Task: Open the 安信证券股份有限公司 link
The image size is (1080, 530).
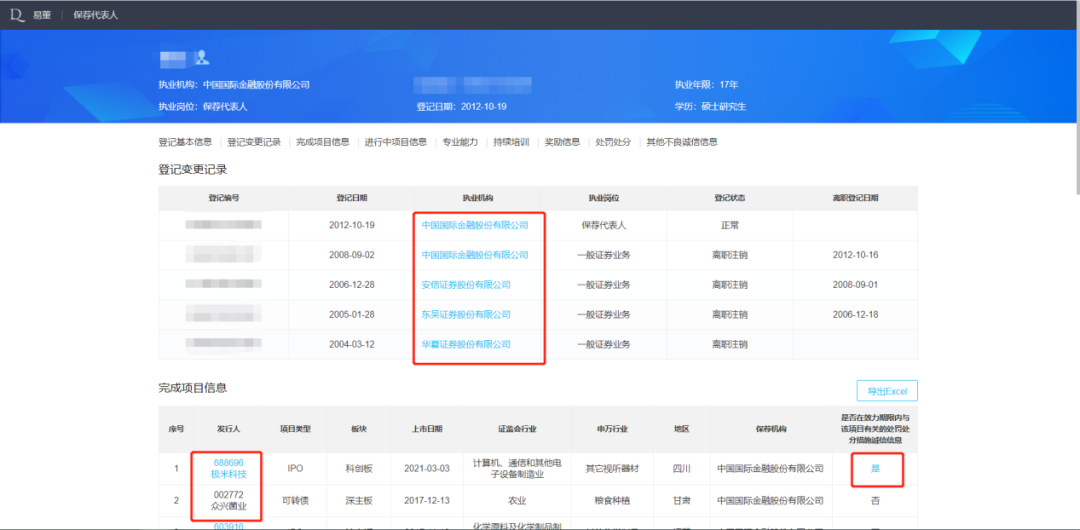Action: (466, 285)
